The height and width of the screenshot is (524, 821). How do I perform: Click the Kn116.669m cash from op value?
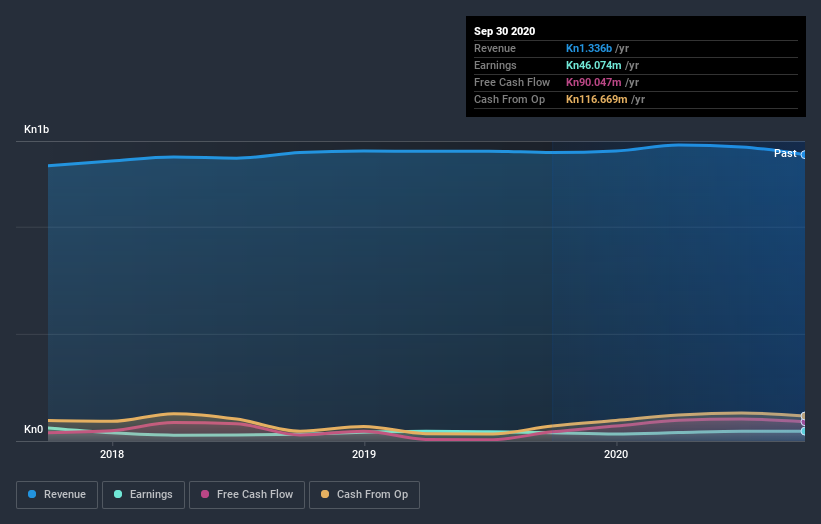point(596,99)
